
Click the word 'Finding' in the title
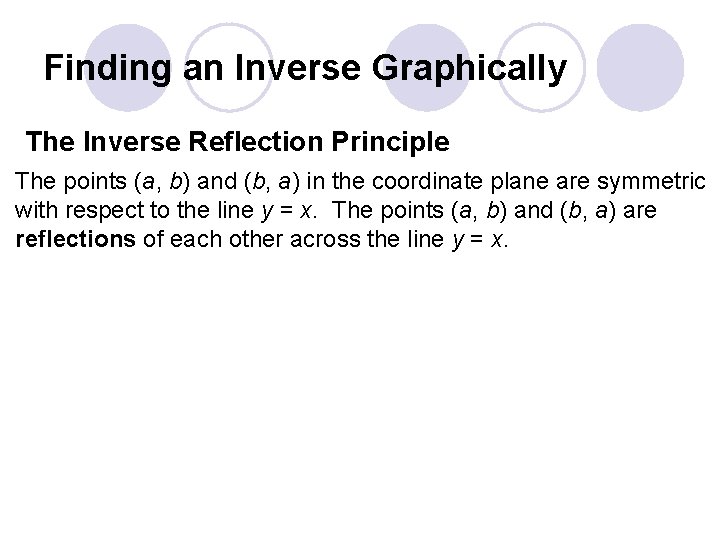[107, 68]
